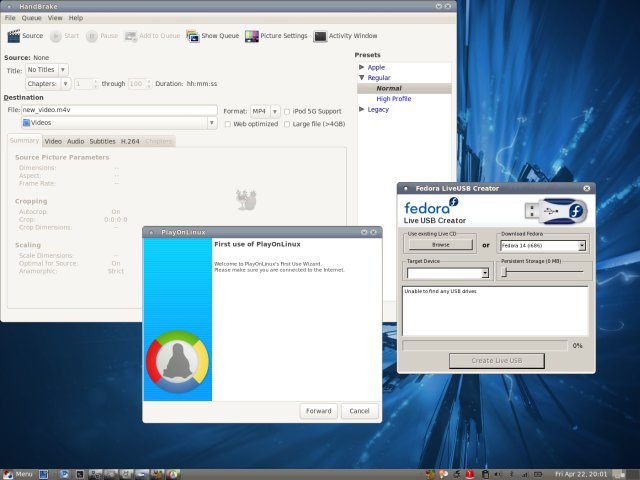Screen dimensions: 640x480
Task: Click the Add to Queue toolbar icon
Action: click(x=133, y=36)
